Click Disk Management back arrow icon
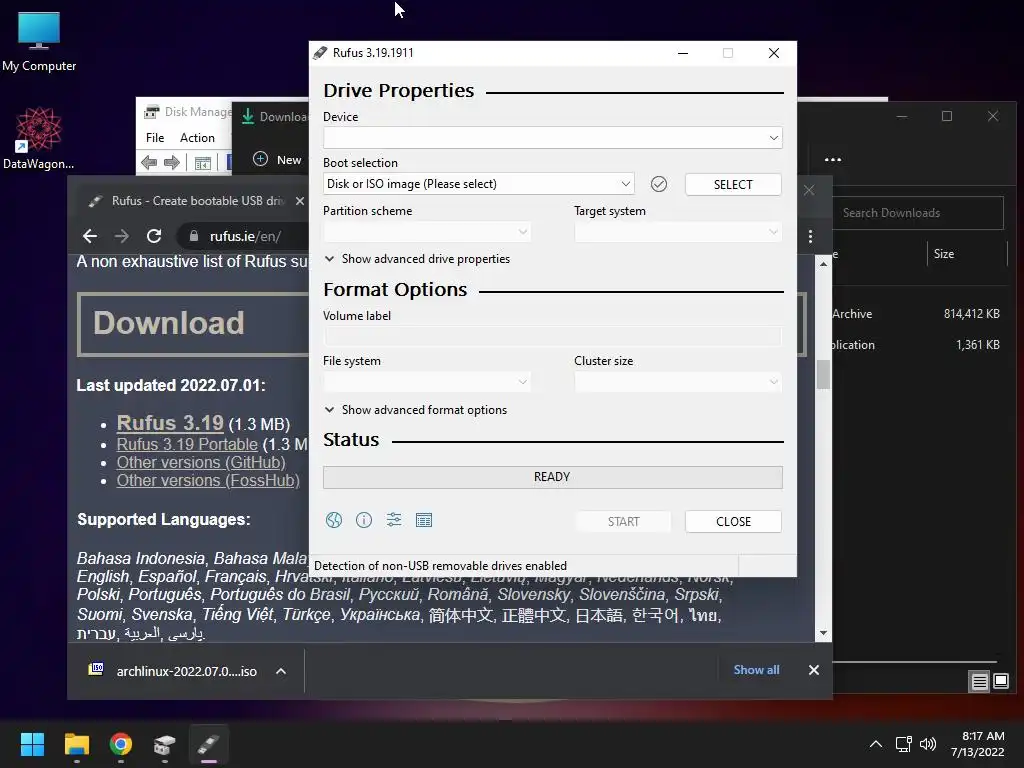The height and width of the screenshot is (768, 1024). click(x=149, y=162)
